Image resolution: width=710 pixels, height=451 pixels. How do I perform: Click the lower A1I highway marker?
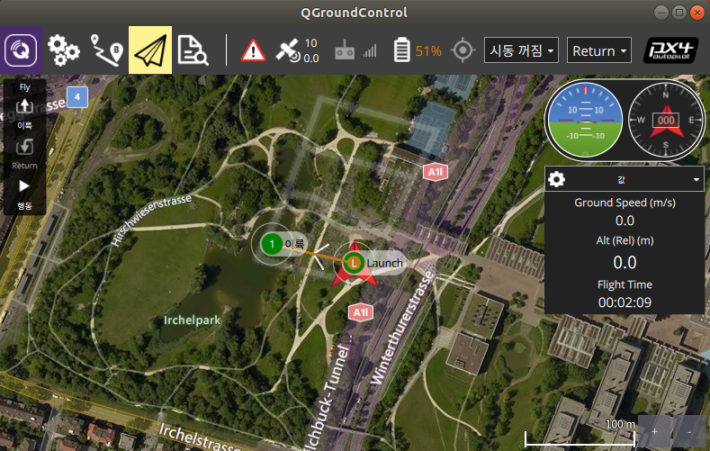(360, 312)
